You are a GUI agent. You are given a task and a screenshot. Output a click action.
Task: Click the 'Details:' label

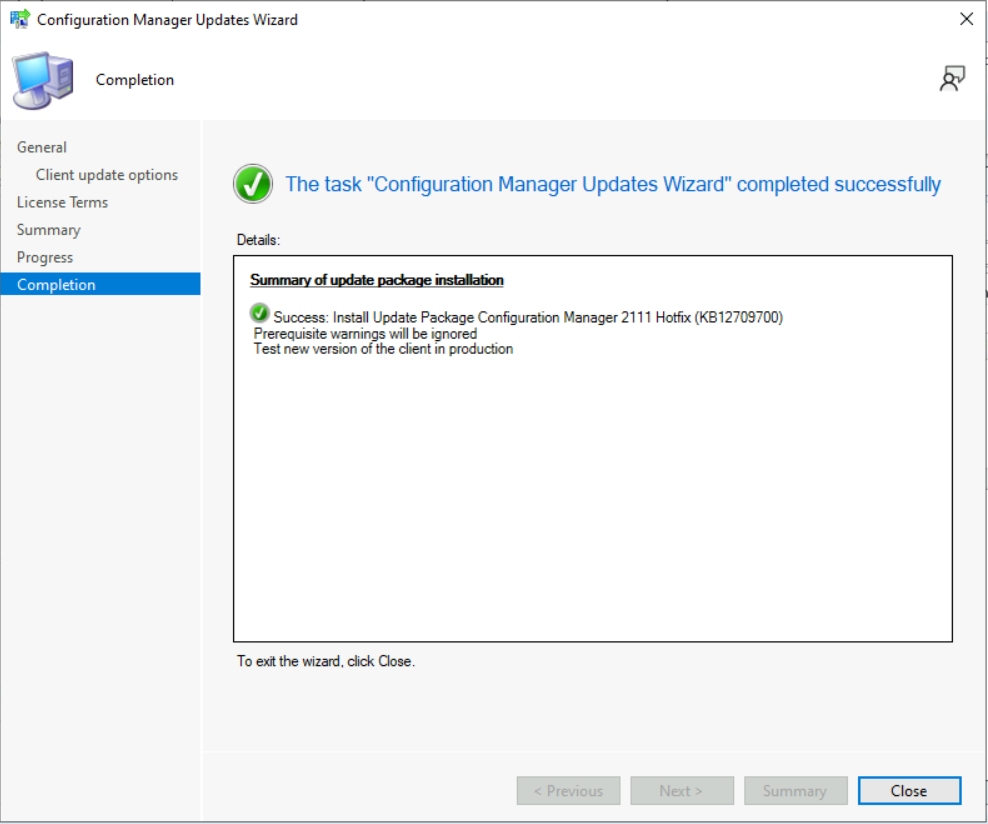[x=258, y=240]
